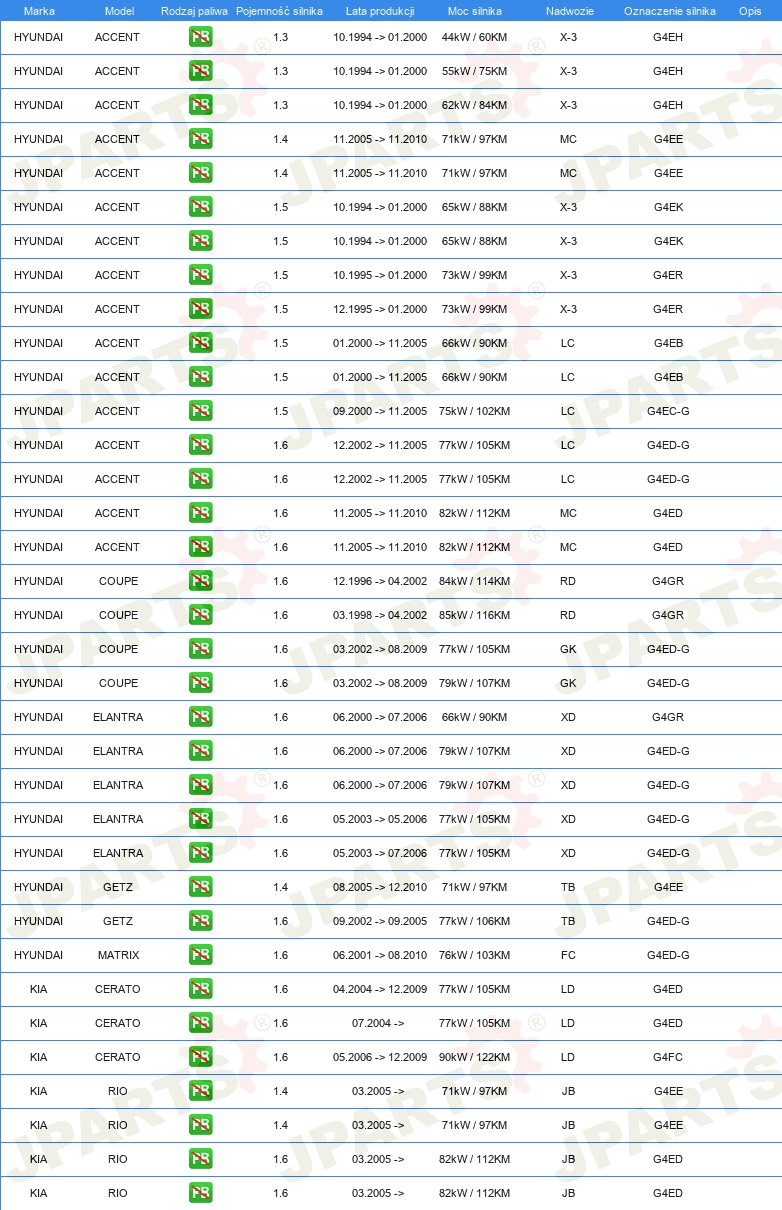The height and width of the screenshot is (1210, 782).
Task: Click the fuel icon in the Coupe 79kW / 107KM row
Action: 200,683
